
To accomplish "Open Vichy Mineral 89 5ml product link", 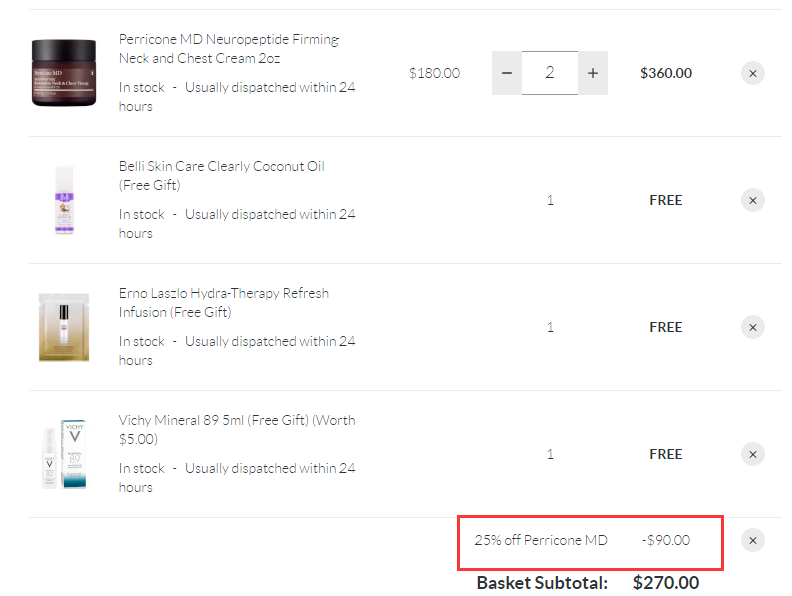I will click(x=236, y=430).
